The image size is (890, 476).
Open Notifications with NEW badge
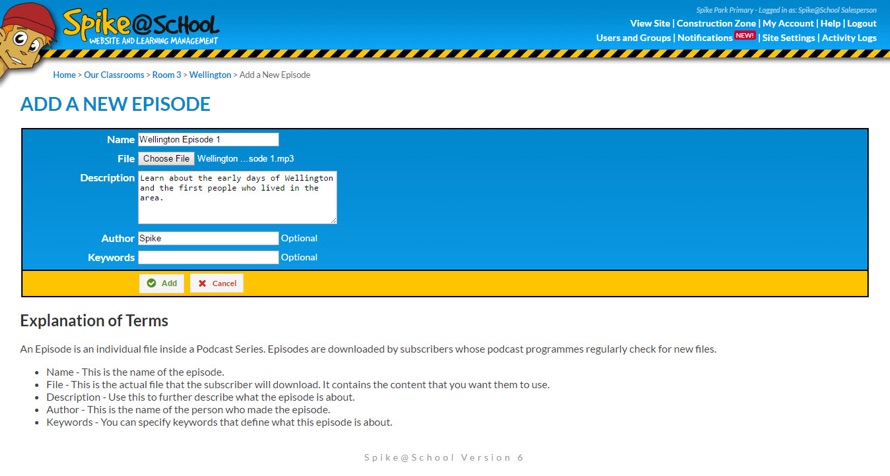tap(705, 38)
